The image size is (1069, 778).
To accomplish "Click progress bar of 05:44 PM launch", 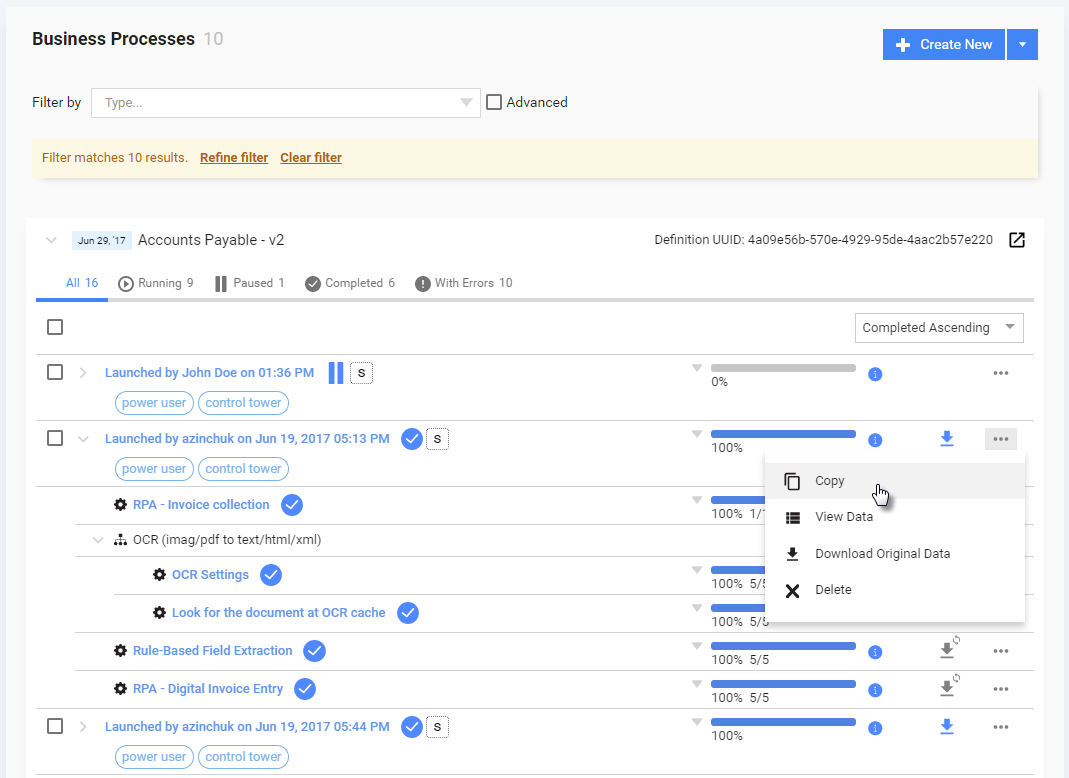I will (x=783, y=722).
